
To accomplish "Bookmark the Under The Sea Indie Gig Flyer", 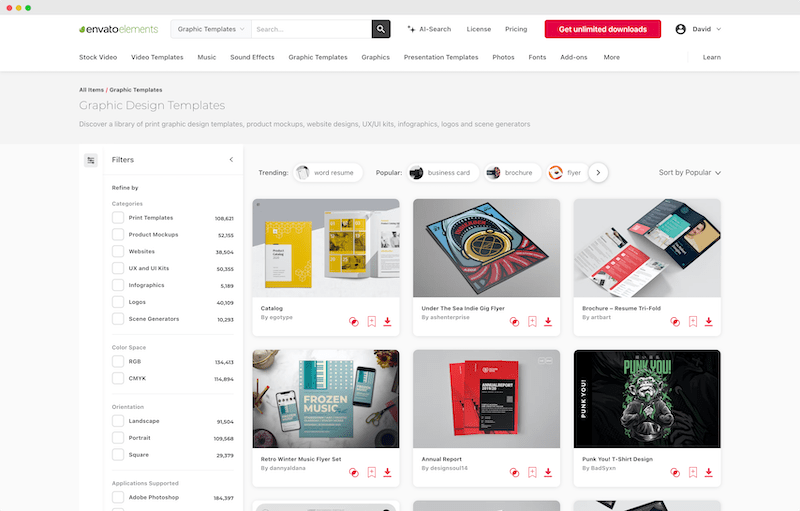I will [x=532, y=321].
